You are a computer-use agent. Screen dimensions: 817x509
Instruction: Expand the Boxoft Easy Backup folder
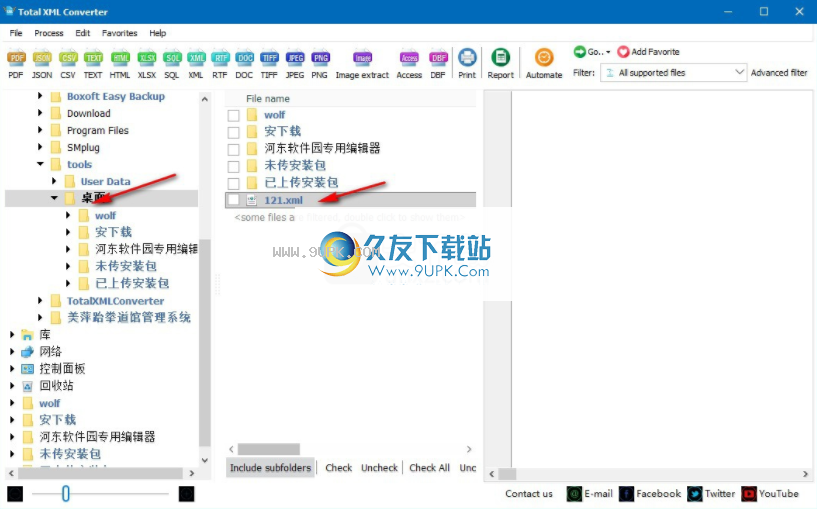coord(40,96)
